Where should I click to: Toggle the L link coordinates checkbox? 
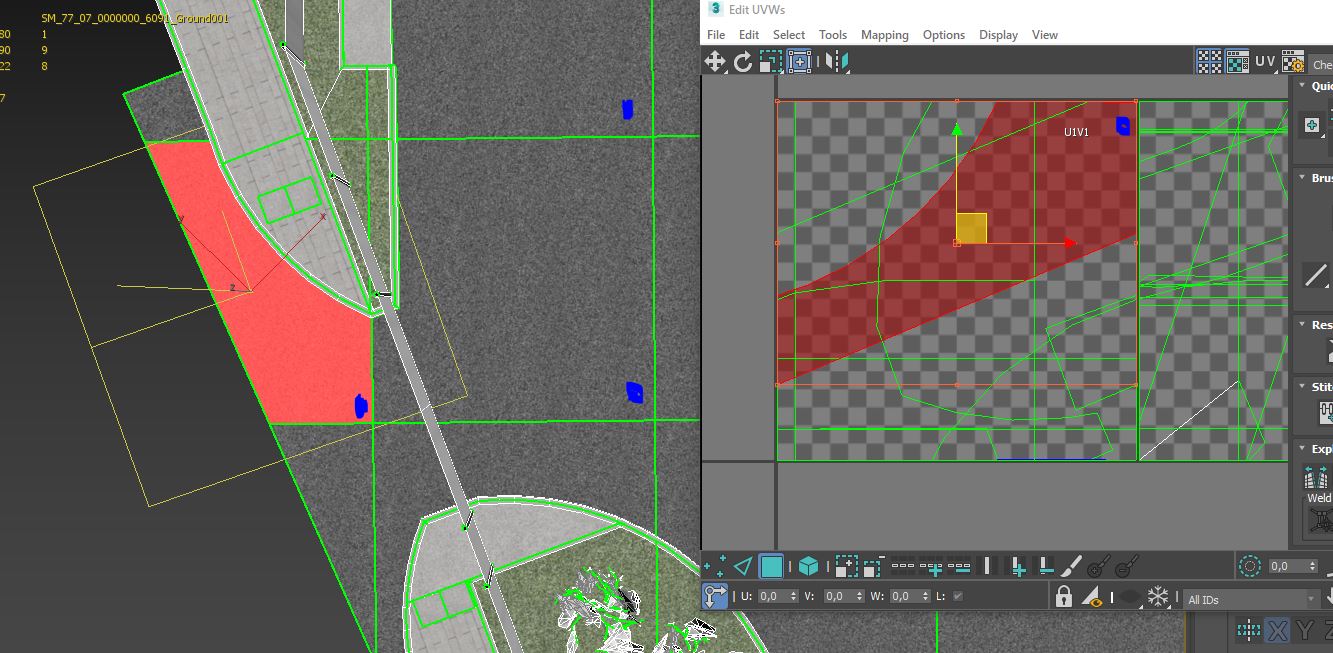[x=958, y=597]
